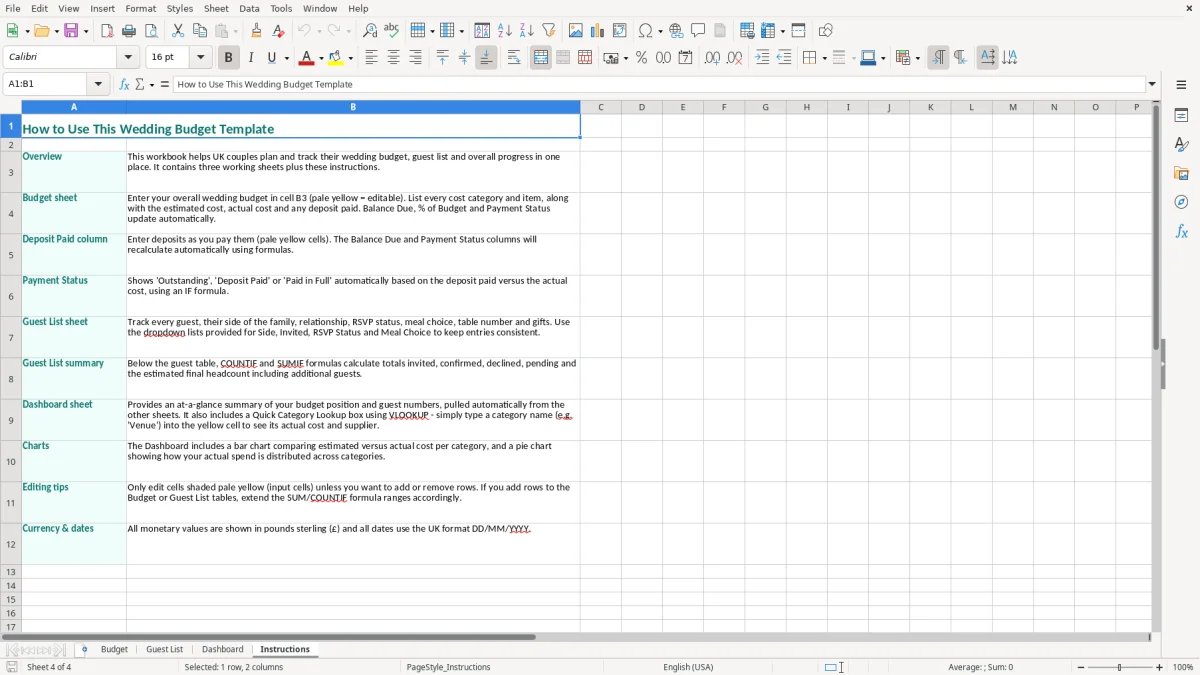This screenshot has height=675, width=1200.
Task: Increase cell indent
Action: pyautogui.click(x=762, y=58)
